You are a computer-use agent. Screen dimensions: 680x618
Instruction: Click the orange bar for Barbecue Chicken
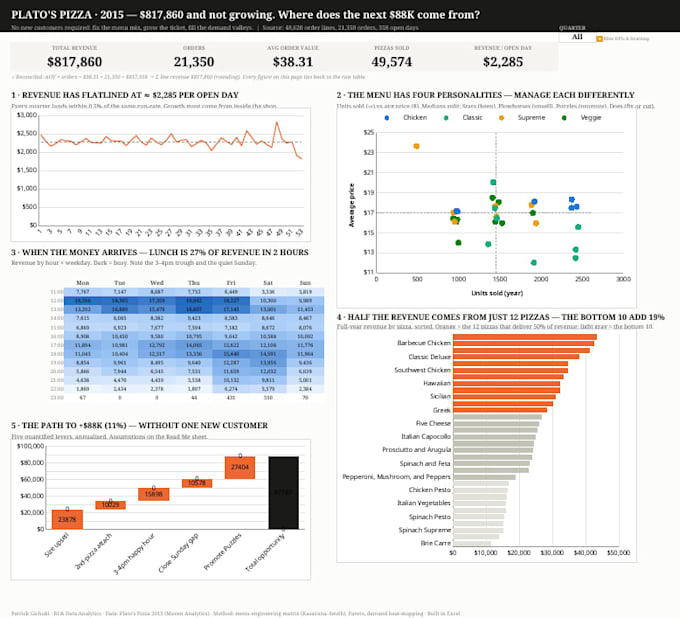[x=523, y=343]
